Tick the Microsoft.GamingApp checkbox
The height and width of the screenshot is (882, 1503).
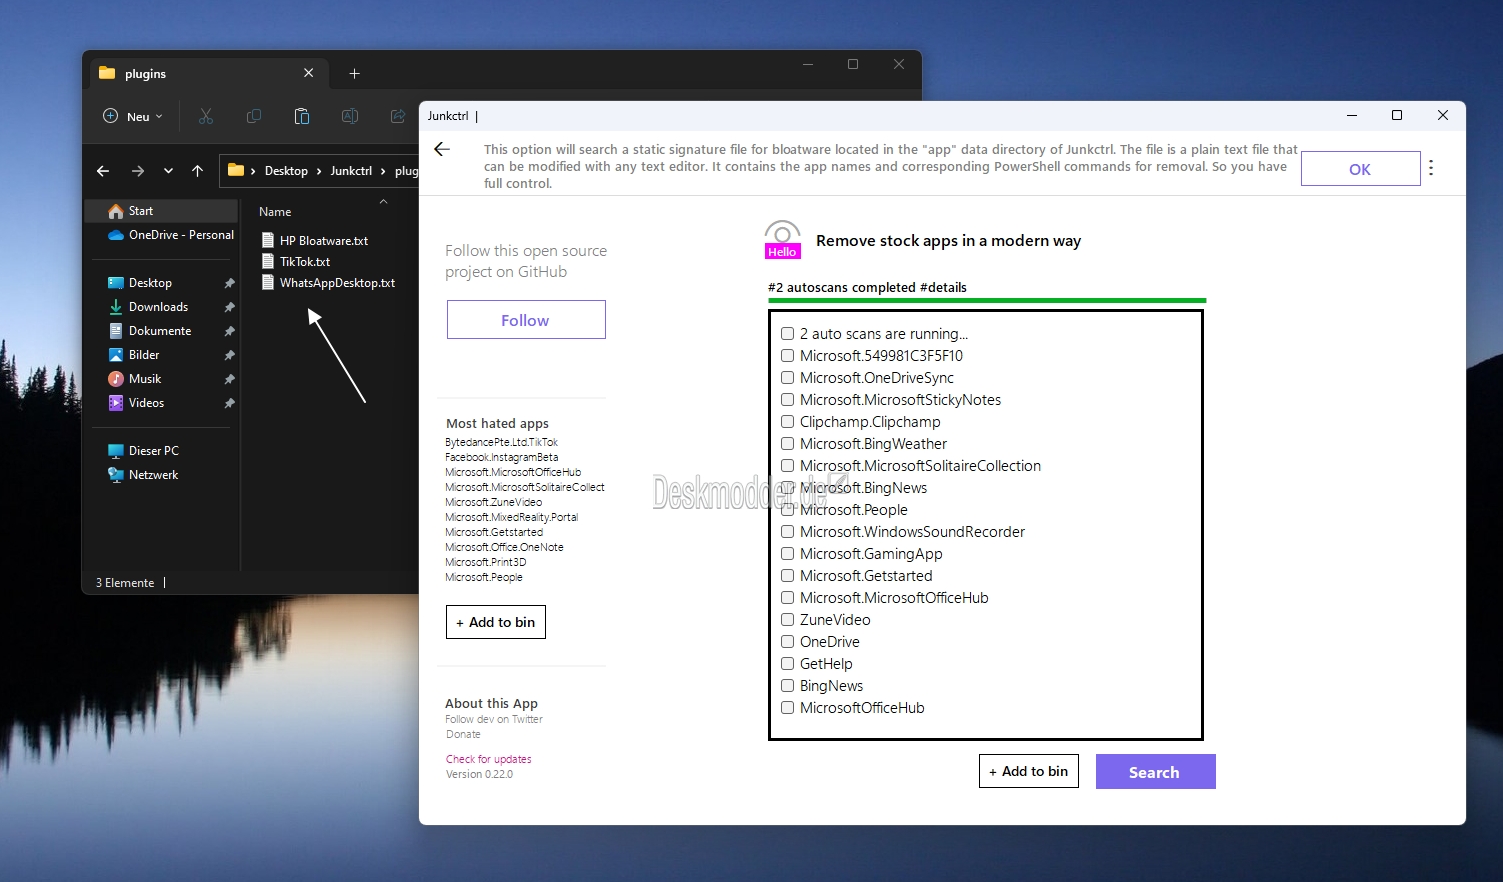click(x=788, y=554)
